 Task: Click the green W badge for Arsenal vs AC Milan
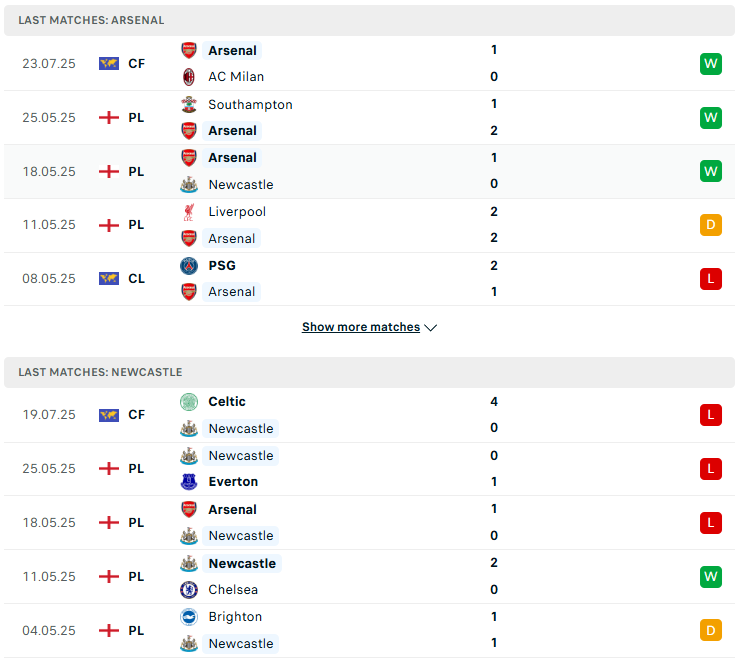(x=710, y=64)
